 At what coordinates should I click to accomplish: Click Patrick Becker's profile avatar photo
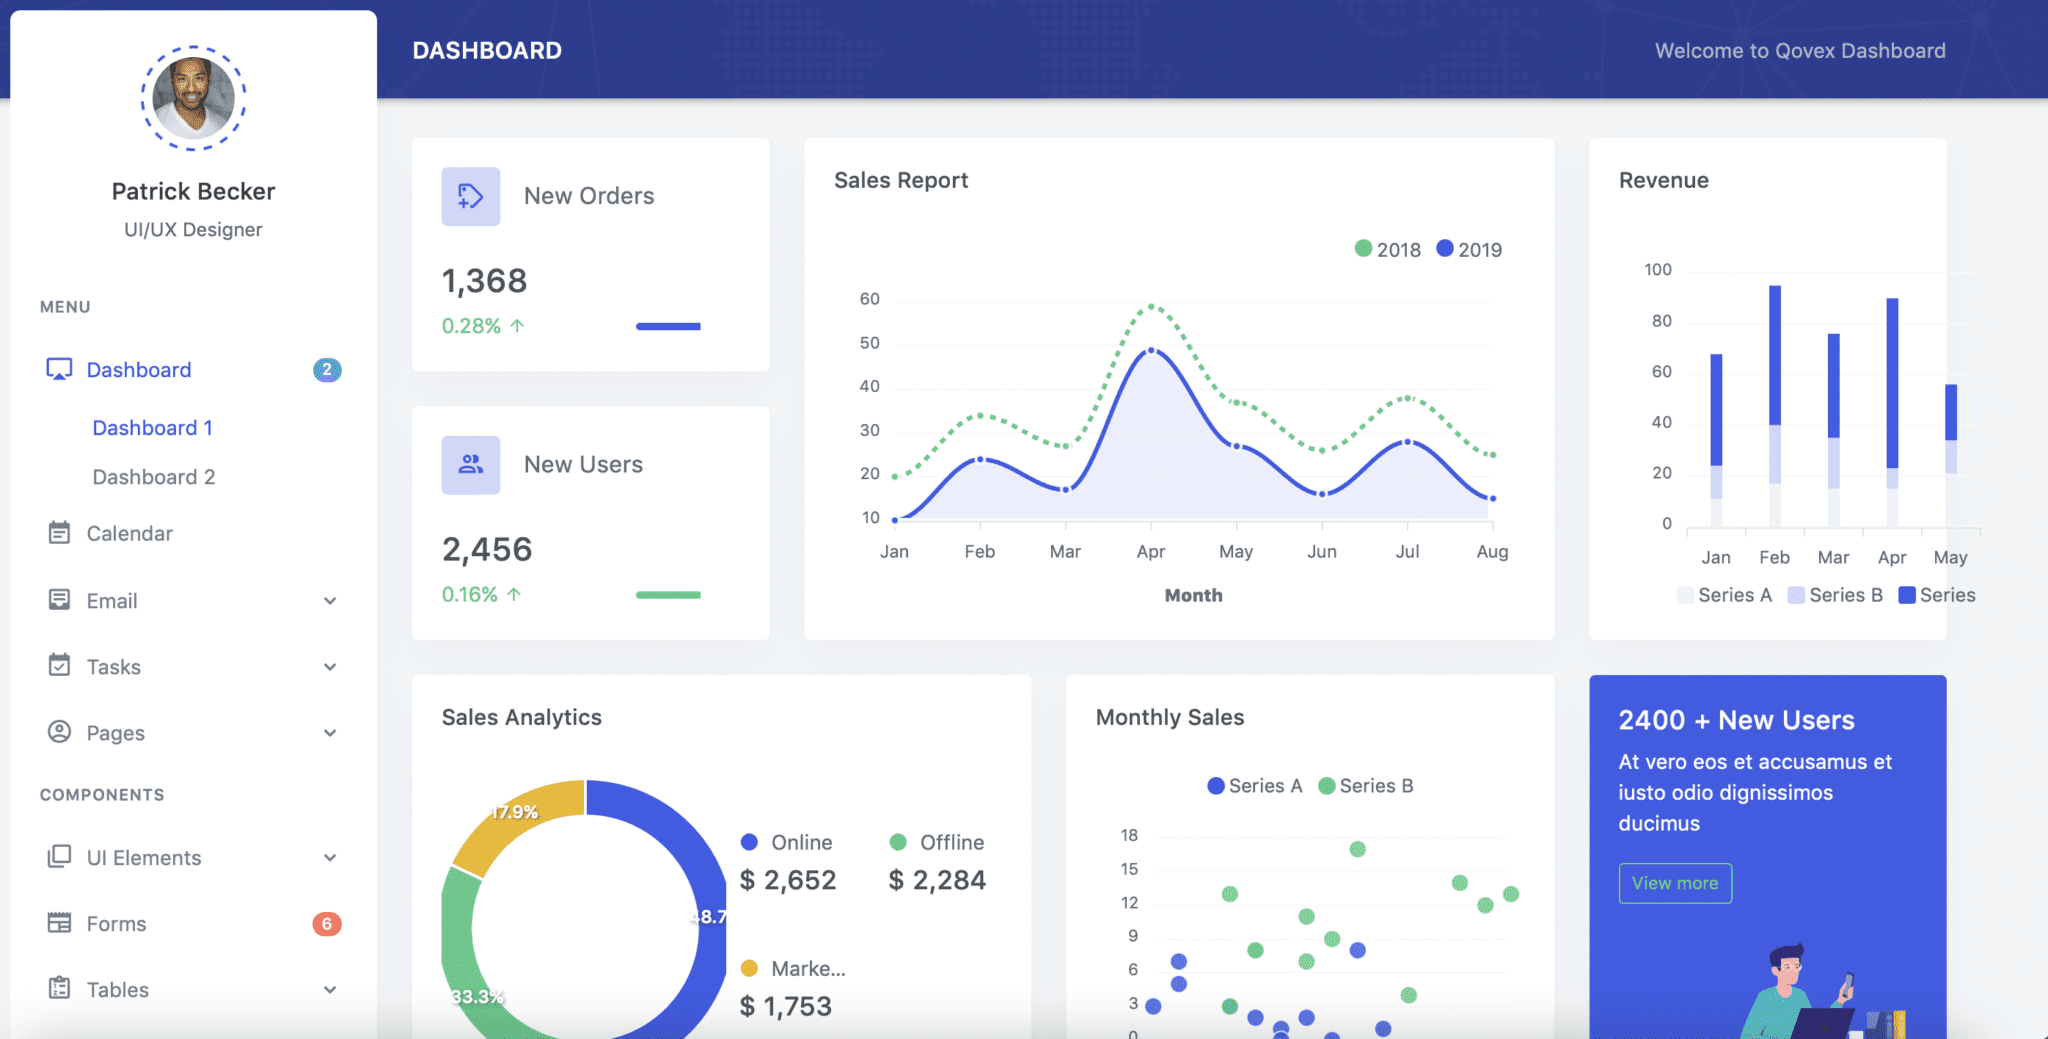pos(193,98)
